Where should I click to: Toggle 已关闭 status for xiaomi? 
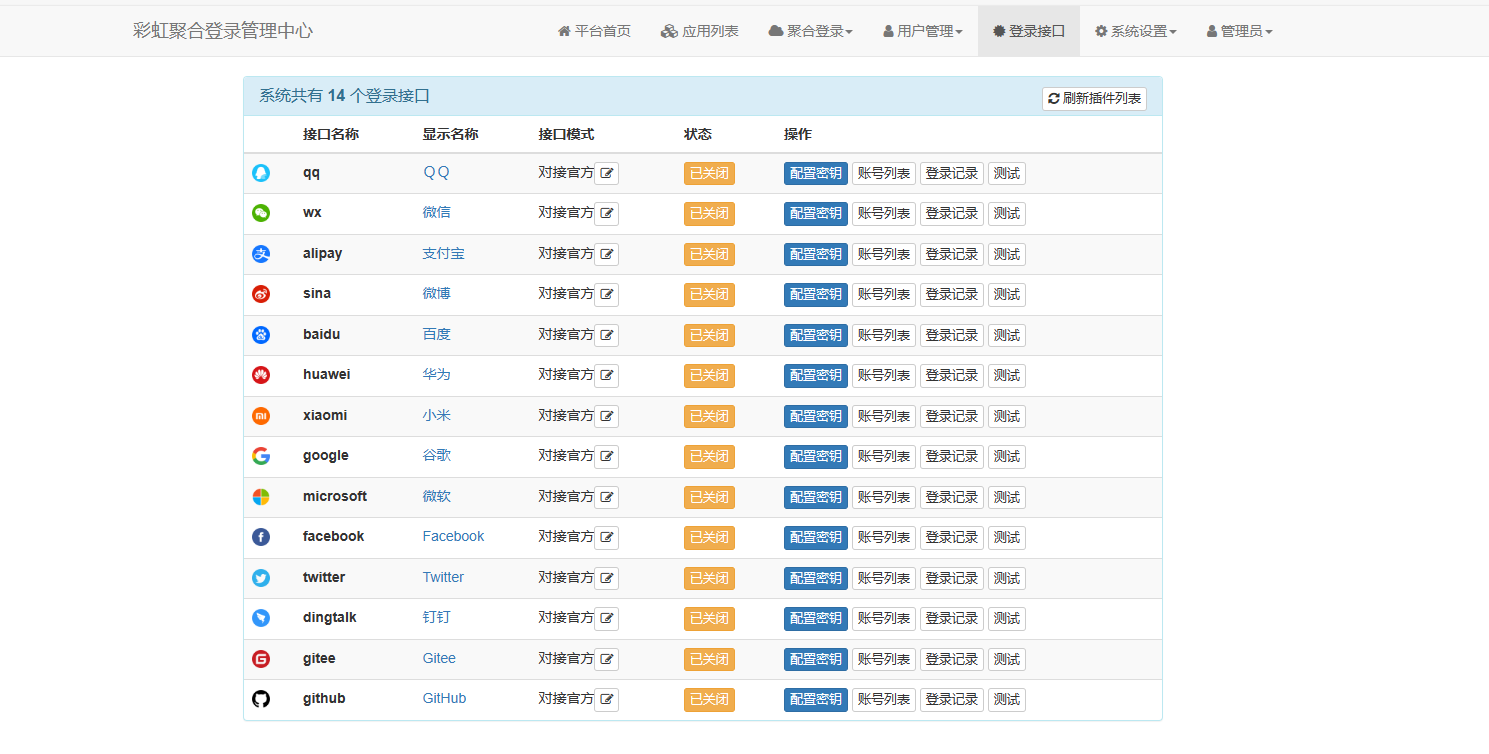pos(709,416)
